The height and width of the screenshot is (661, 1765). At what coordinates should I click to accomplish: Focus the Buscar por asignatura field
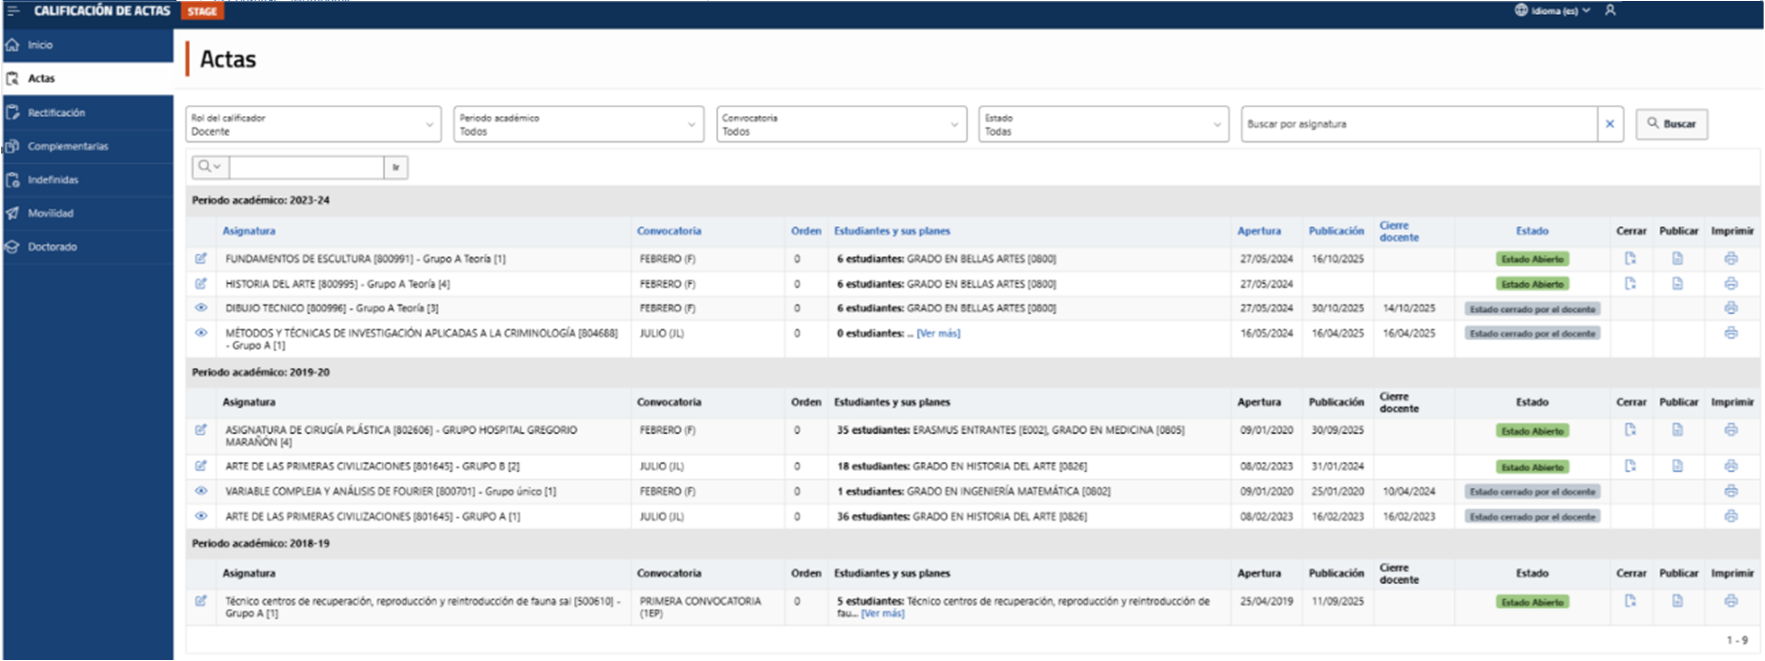point(1419,124)
